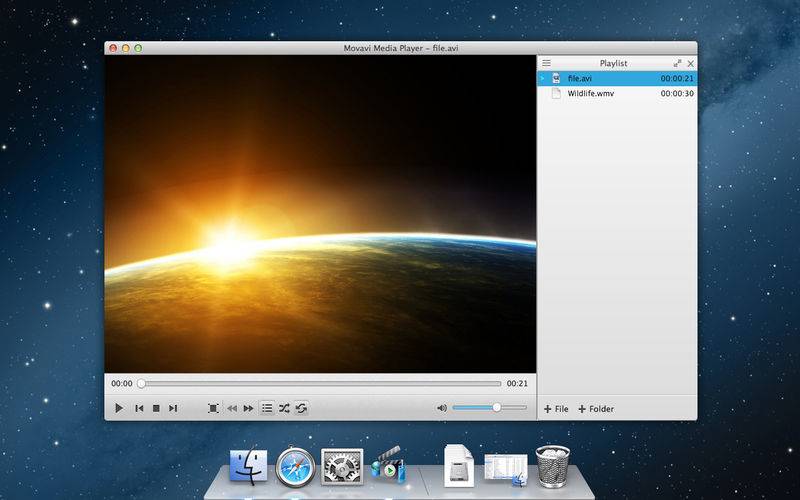Toggle repeat playback mode
The image size is (800, 500).
tap(302, 408)
